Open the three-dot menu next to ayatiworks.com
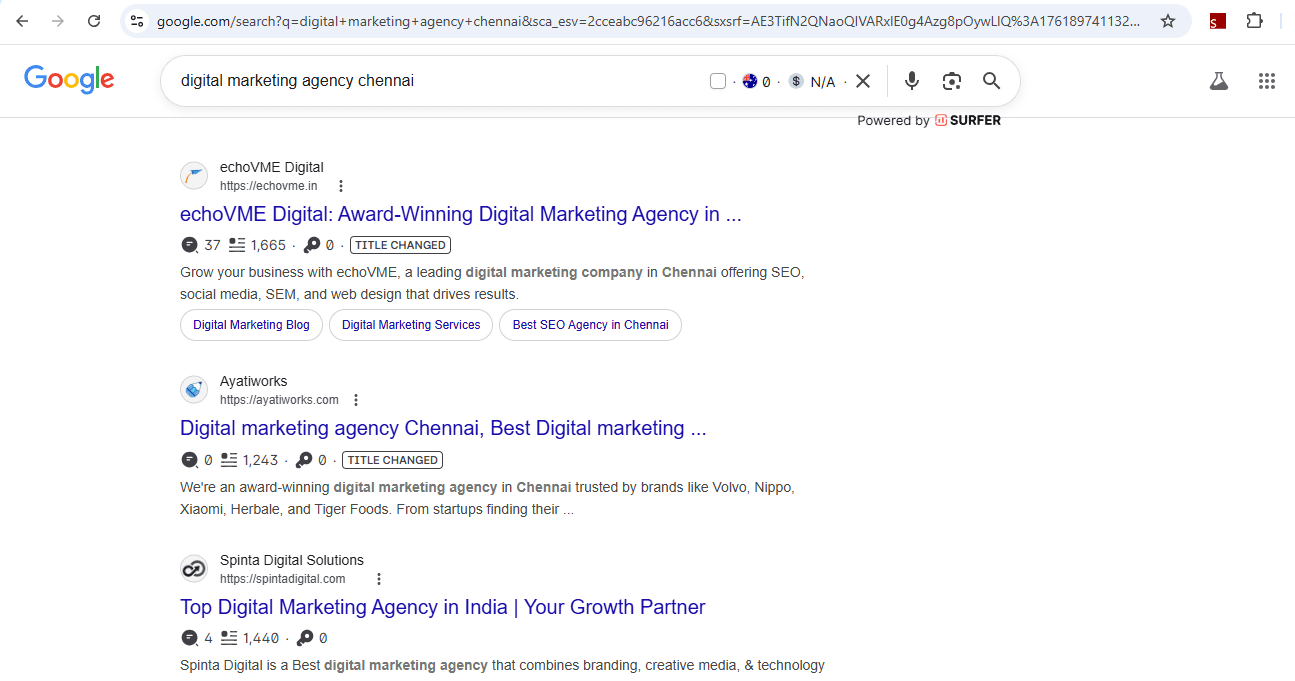This screenshot has width=1295, height=681. (x=356, y=399)
